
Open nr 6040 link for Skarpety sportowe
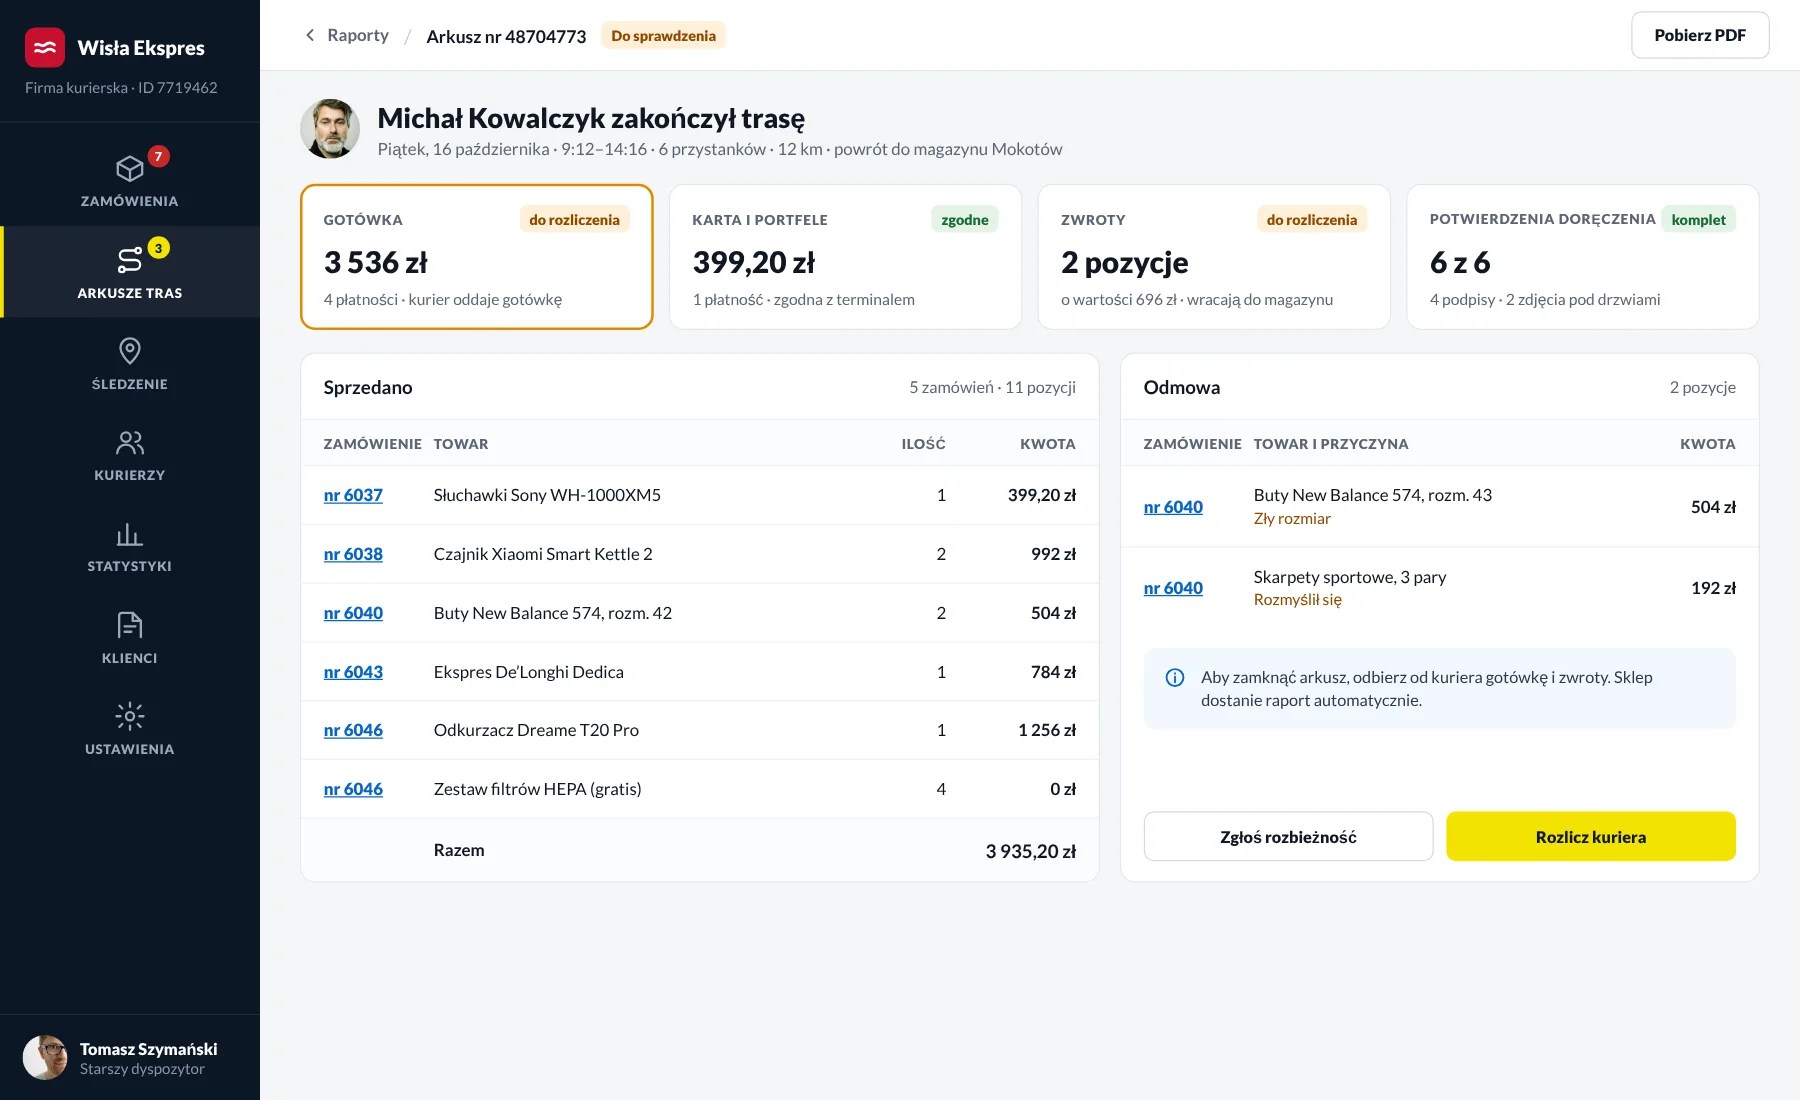[1173, 588]
